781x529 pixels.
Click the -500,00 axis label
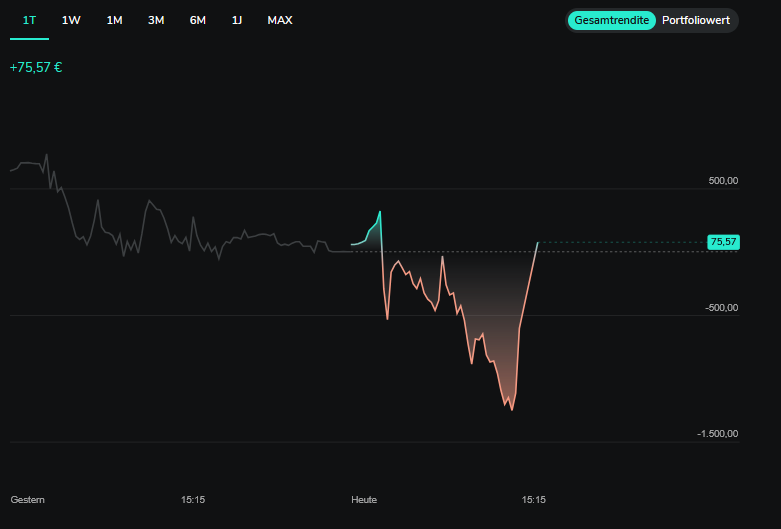click(x=720, y=308)
